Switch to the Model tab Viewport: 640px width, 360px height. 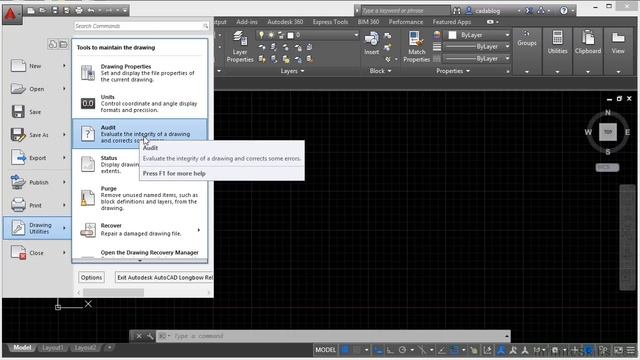pos(22,348)
